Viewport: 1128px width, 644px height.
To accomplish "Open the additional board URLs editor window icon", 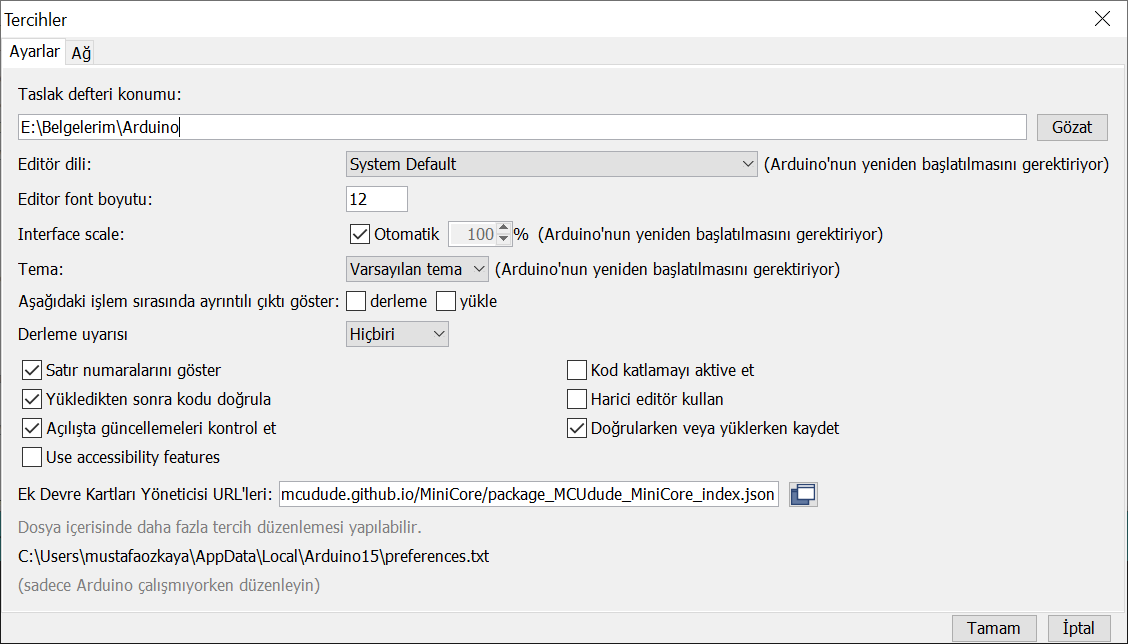I will tap(803, 494).
